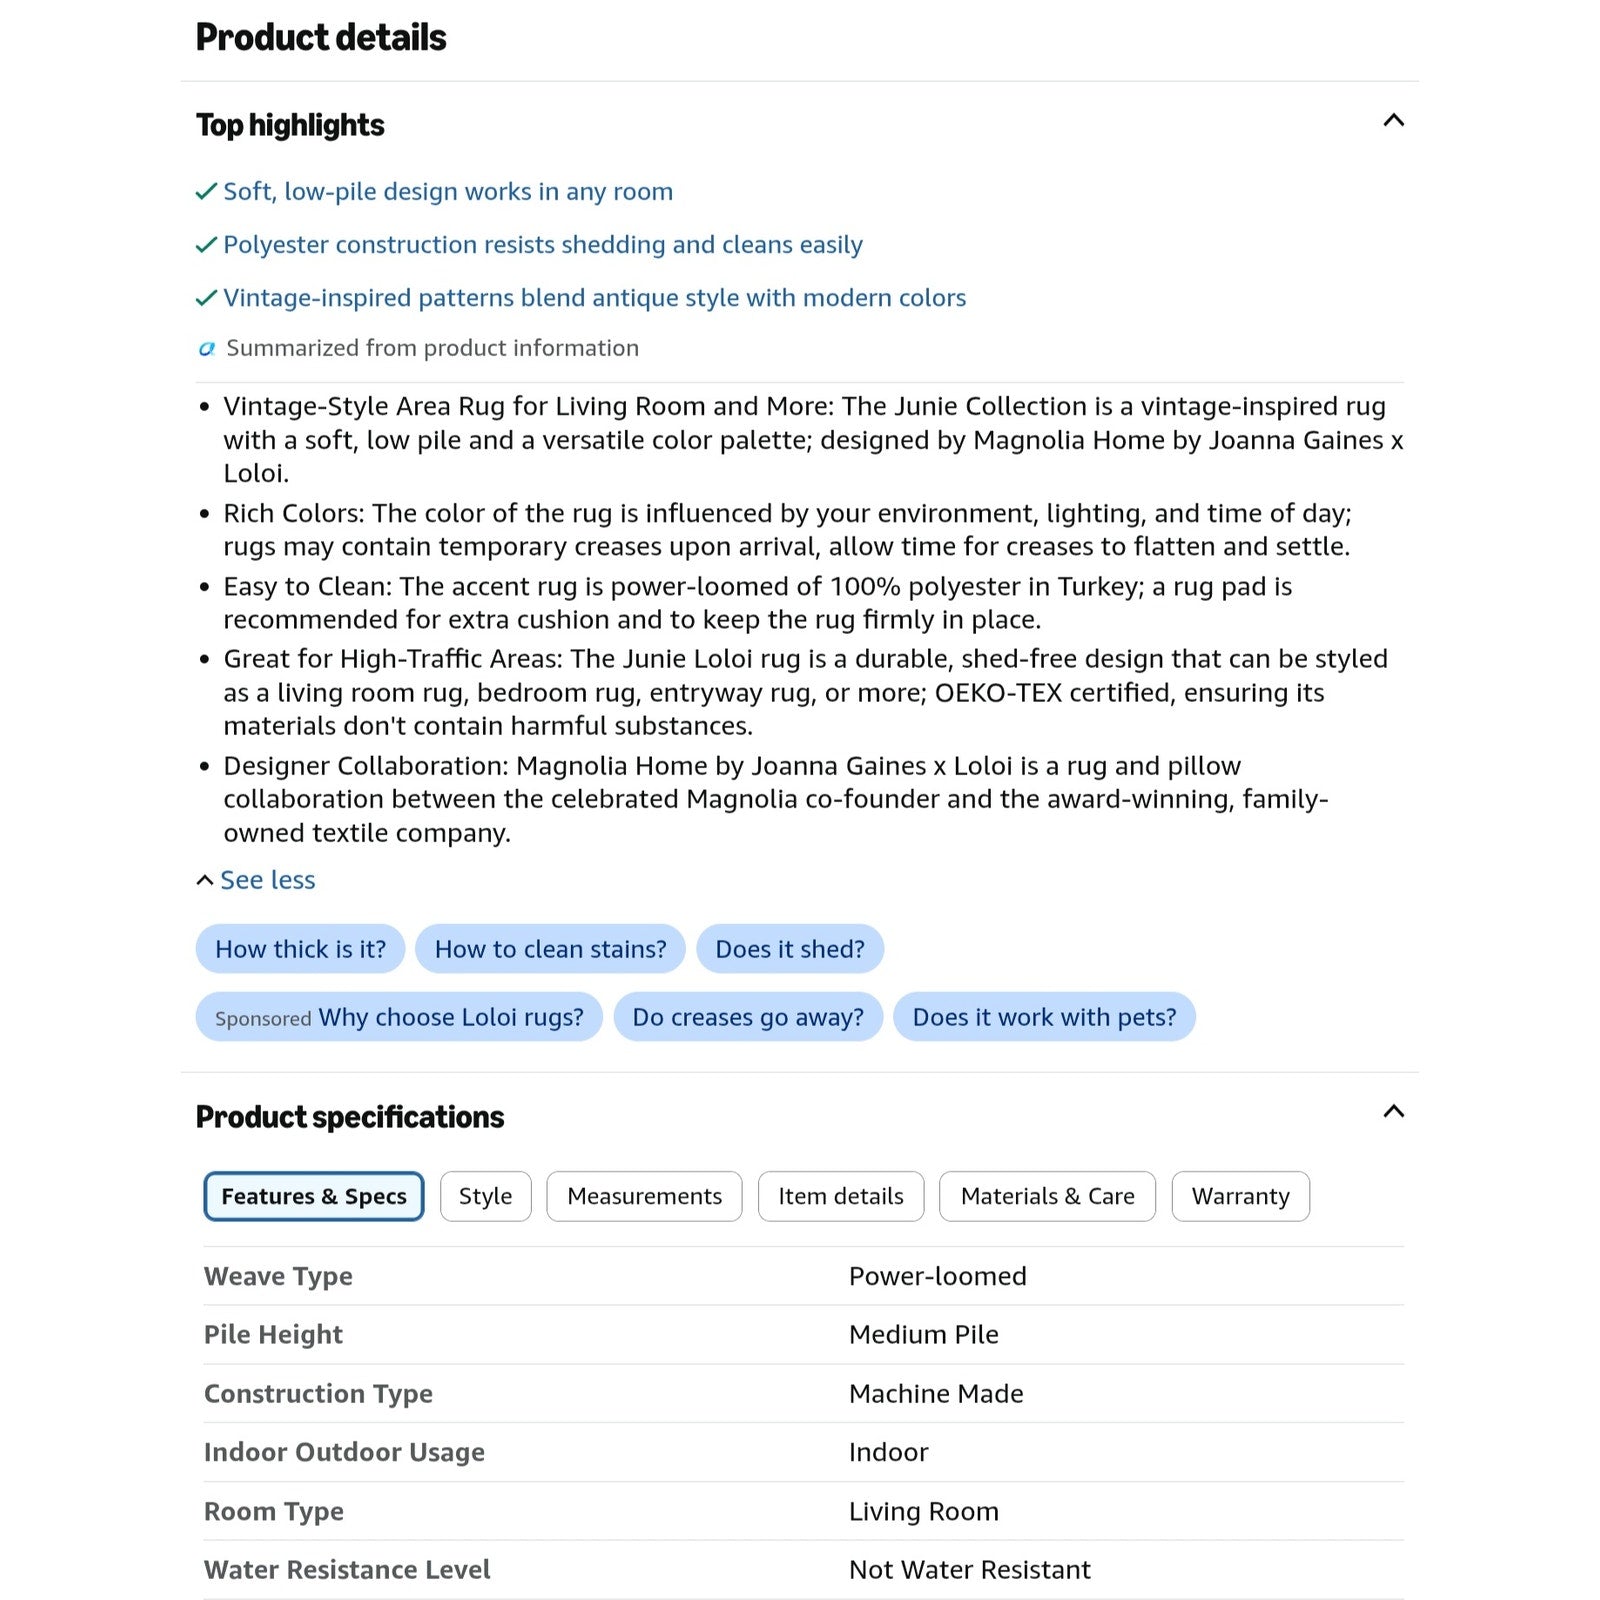
Task: Select the 'Does it shed?' question chip
Action: click(x=790, y=949)
